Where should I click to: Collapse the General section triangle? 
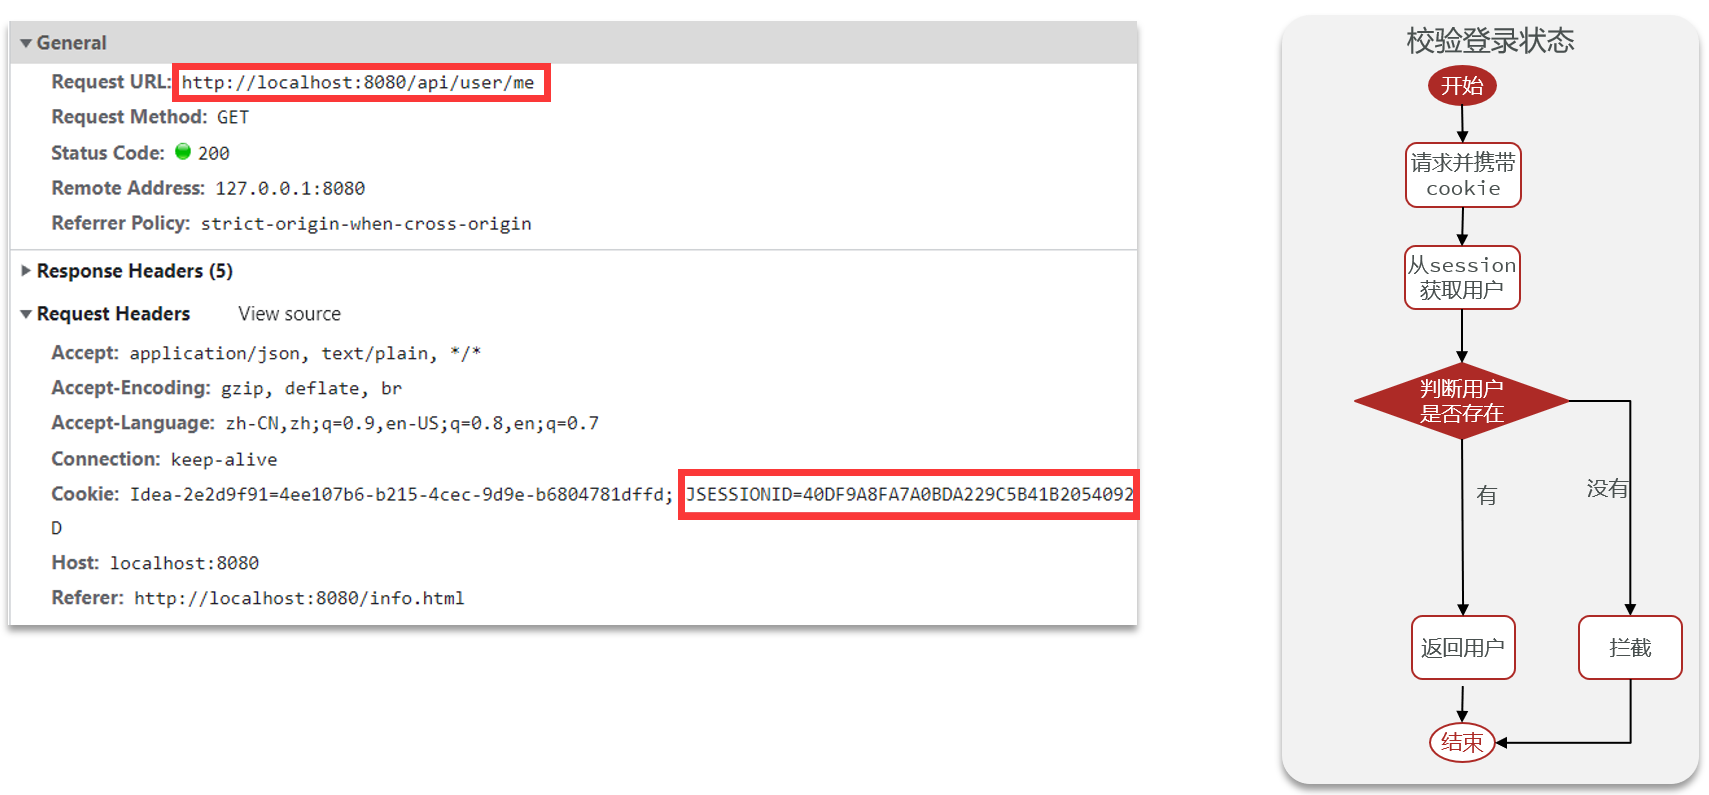tap(26, 43)
